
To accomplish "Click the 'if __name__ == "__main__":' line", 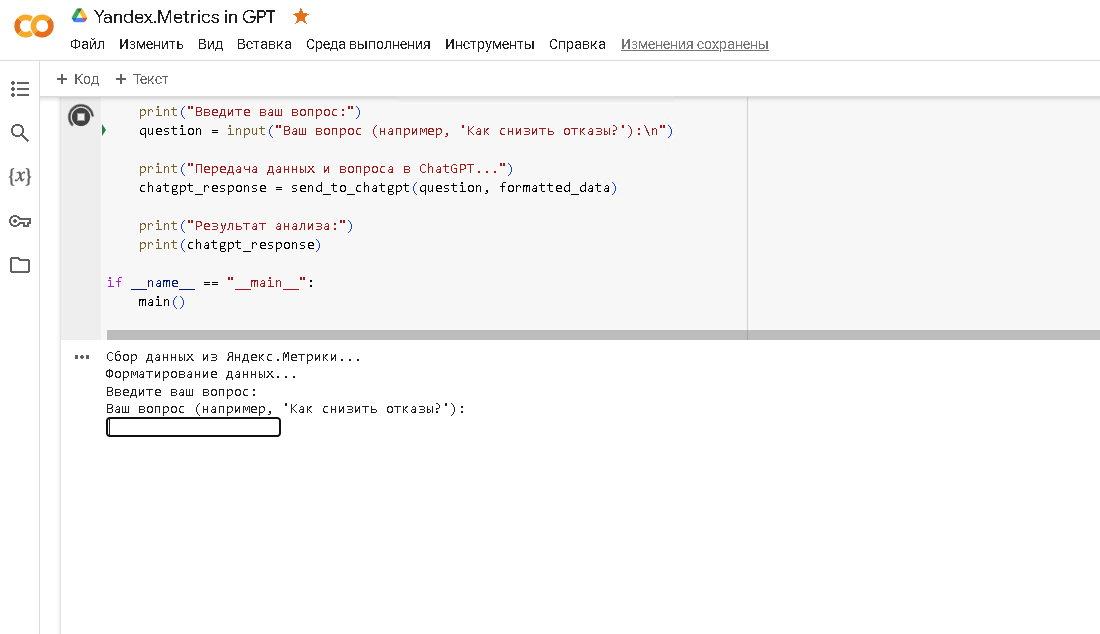I will pos(210,283).
